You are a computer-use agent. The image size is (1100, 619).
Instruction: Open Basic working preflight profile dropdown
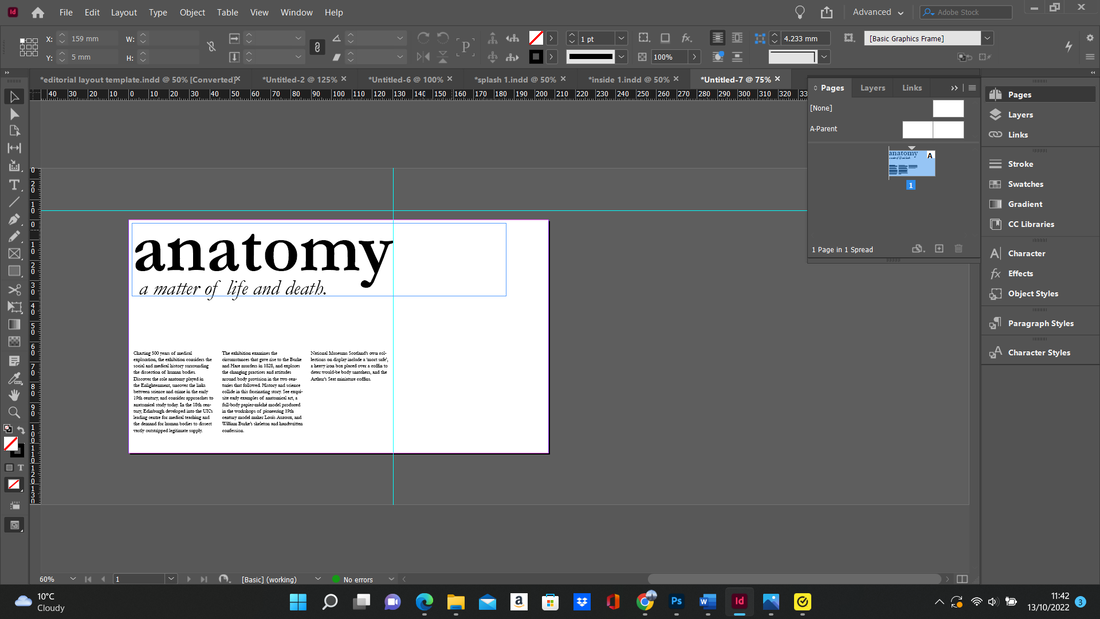pyautogui.click(x=318, y=579)
